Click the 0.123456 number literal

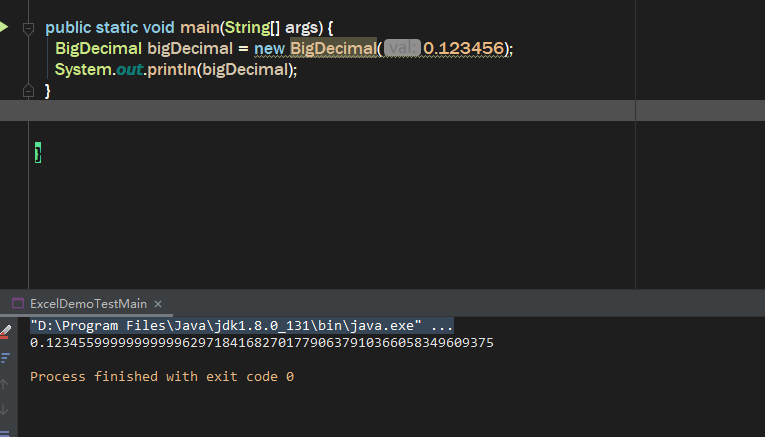click(463, 48)
